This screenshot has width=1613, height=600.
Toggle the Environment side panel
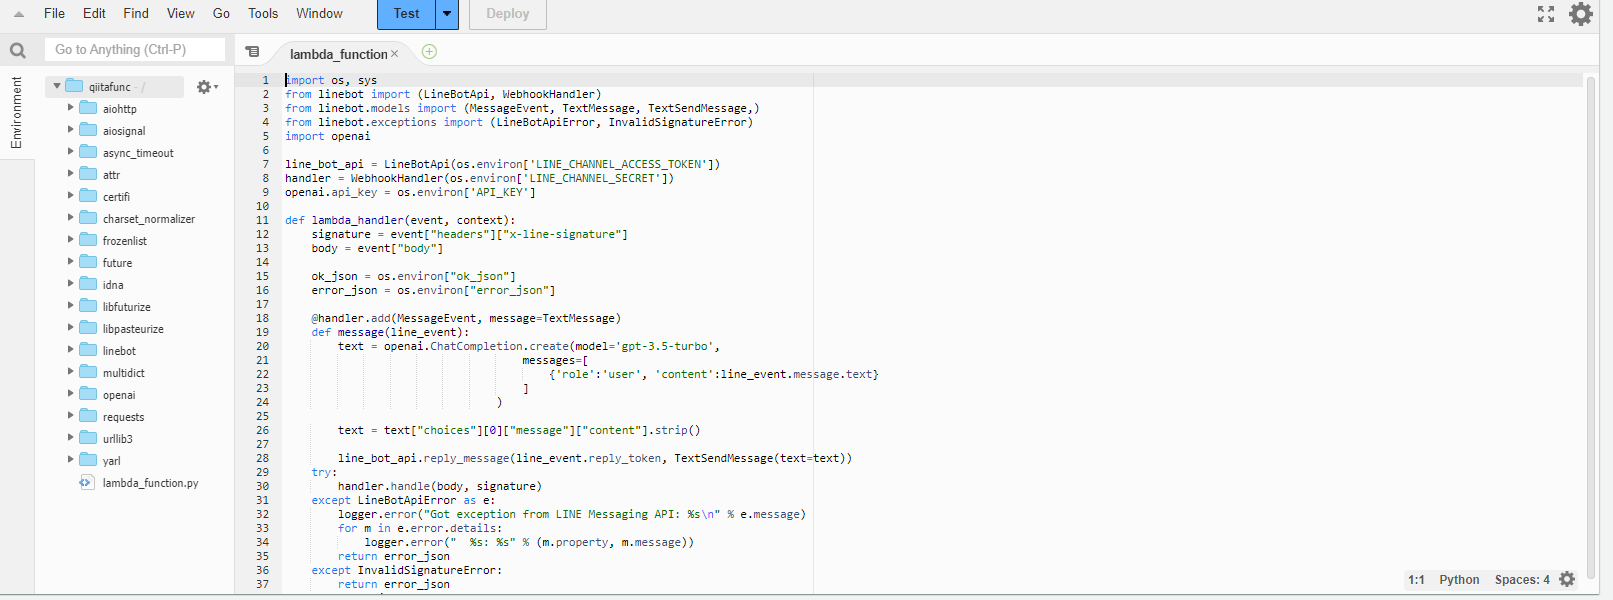tap(16, 112)
